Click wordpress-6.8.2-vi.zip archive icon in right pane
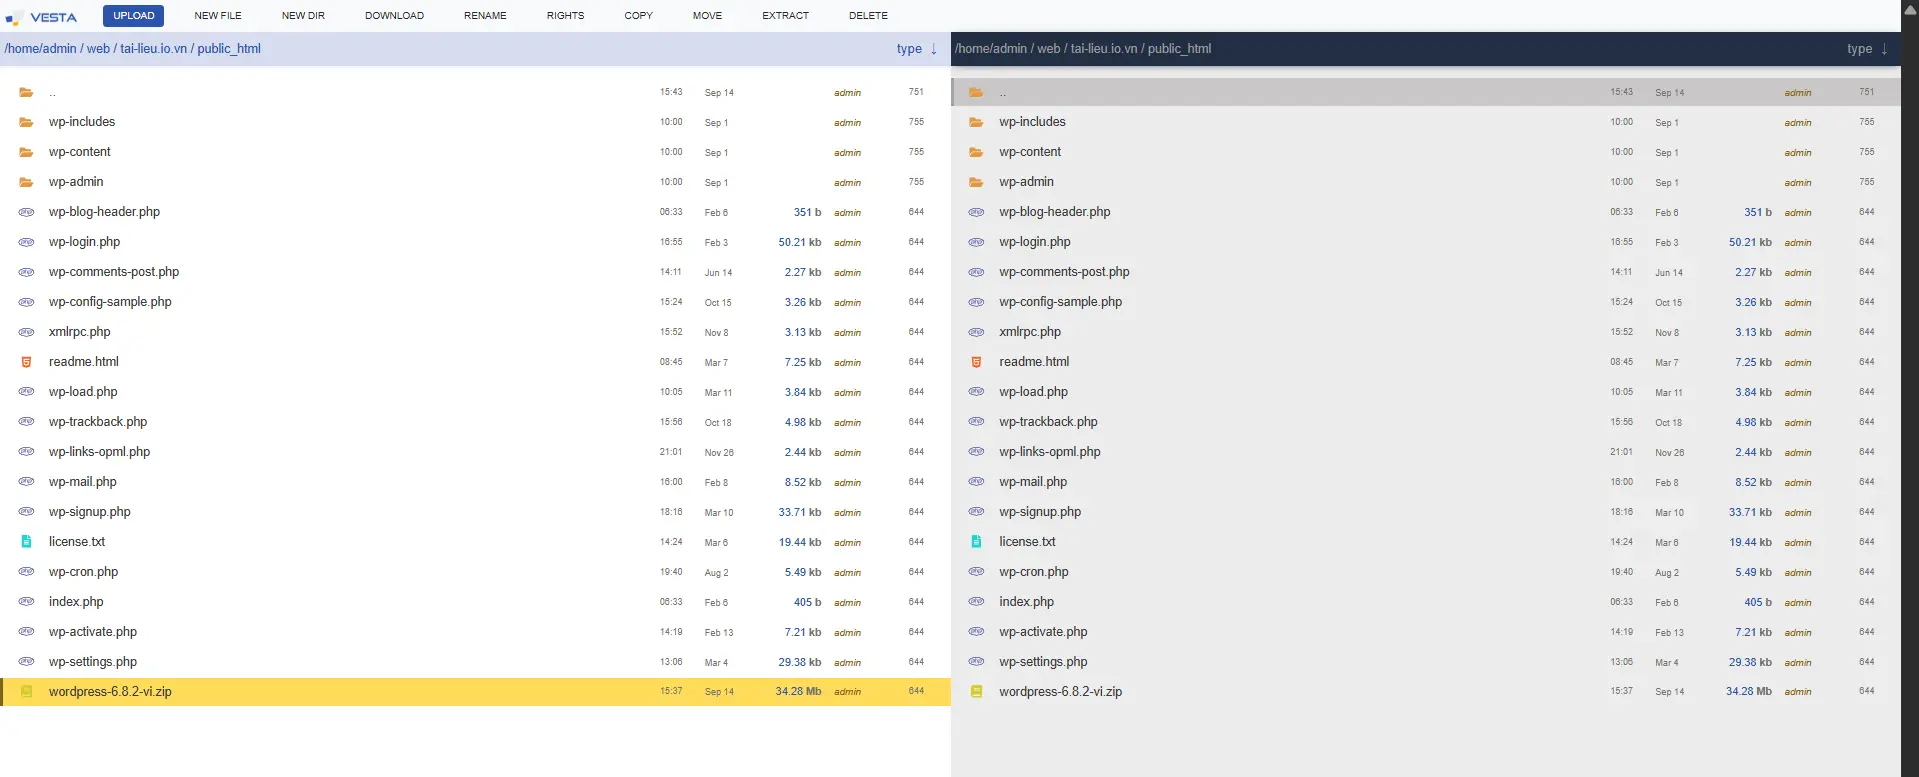 pos(976,692)
